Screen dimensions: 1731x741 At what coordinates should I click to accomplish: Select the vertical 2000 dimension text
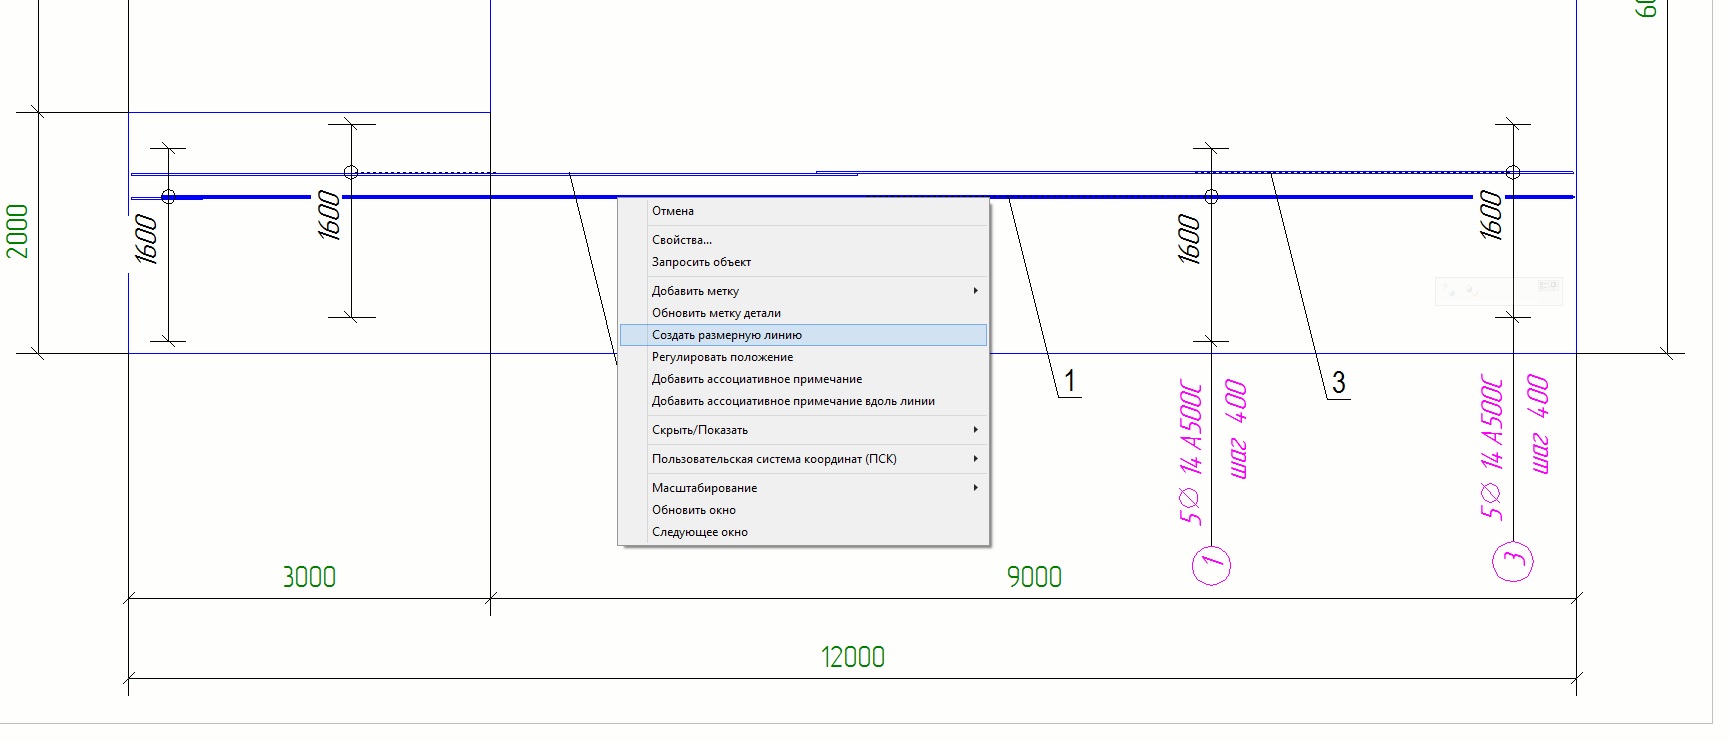click(x=17, y=231)
